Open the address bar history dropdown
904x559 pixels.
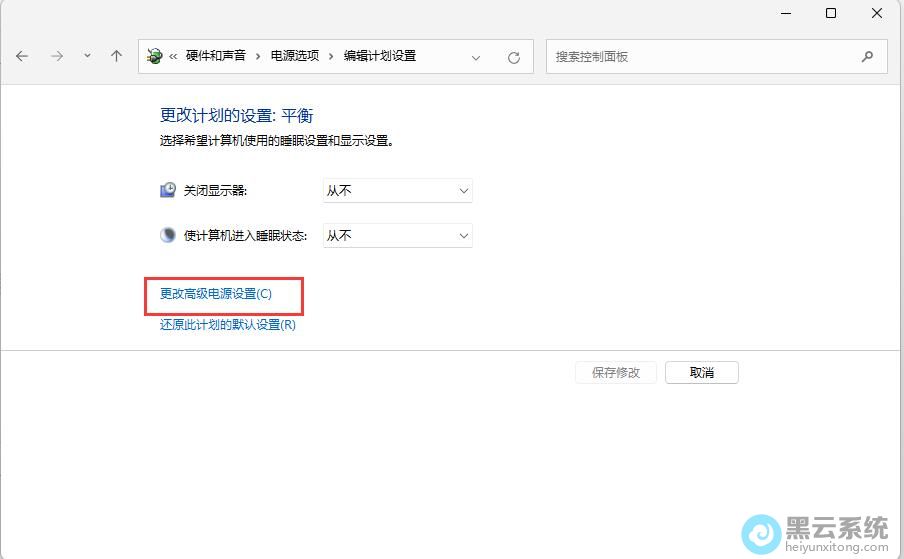pos(476,57)
